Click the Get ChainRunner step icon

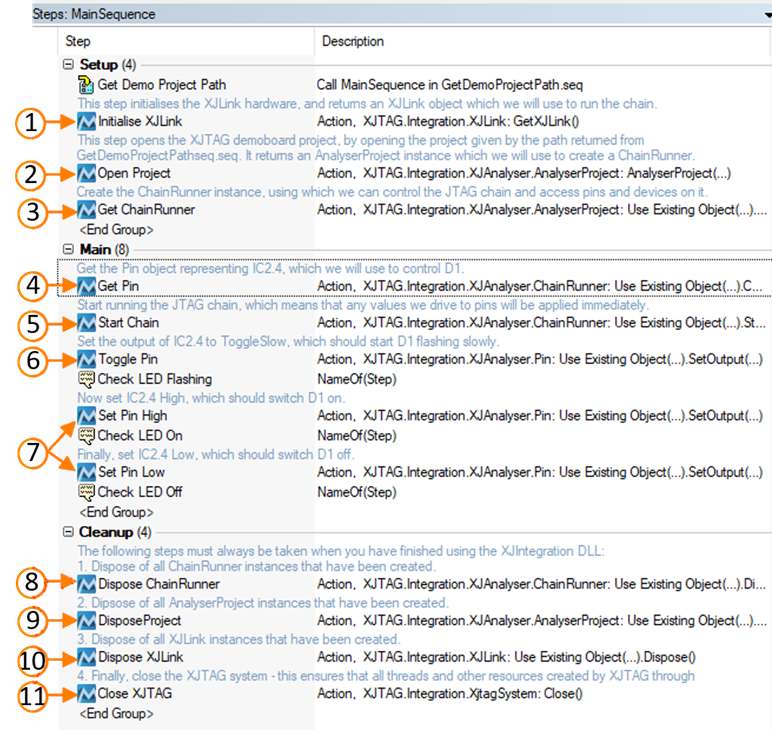[86, 210]
